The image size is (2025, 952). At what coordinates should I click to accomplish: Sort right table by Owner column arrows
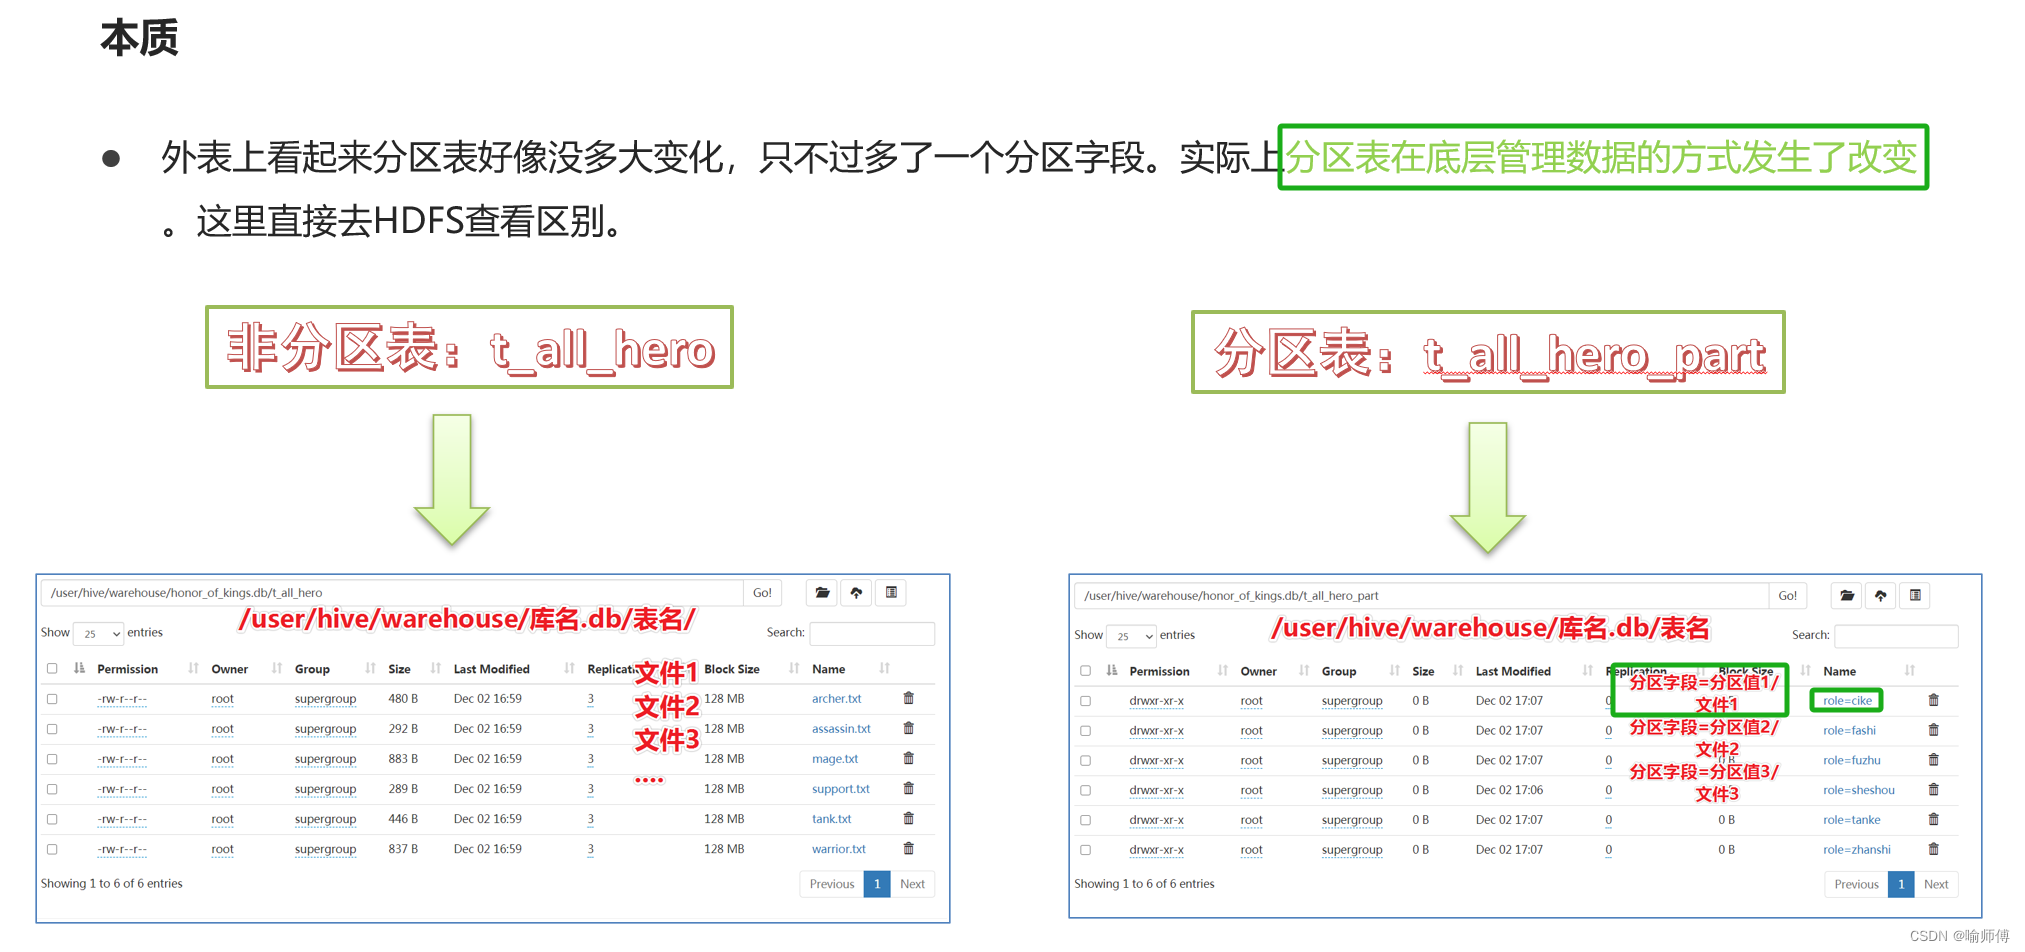pos(1304,671)
